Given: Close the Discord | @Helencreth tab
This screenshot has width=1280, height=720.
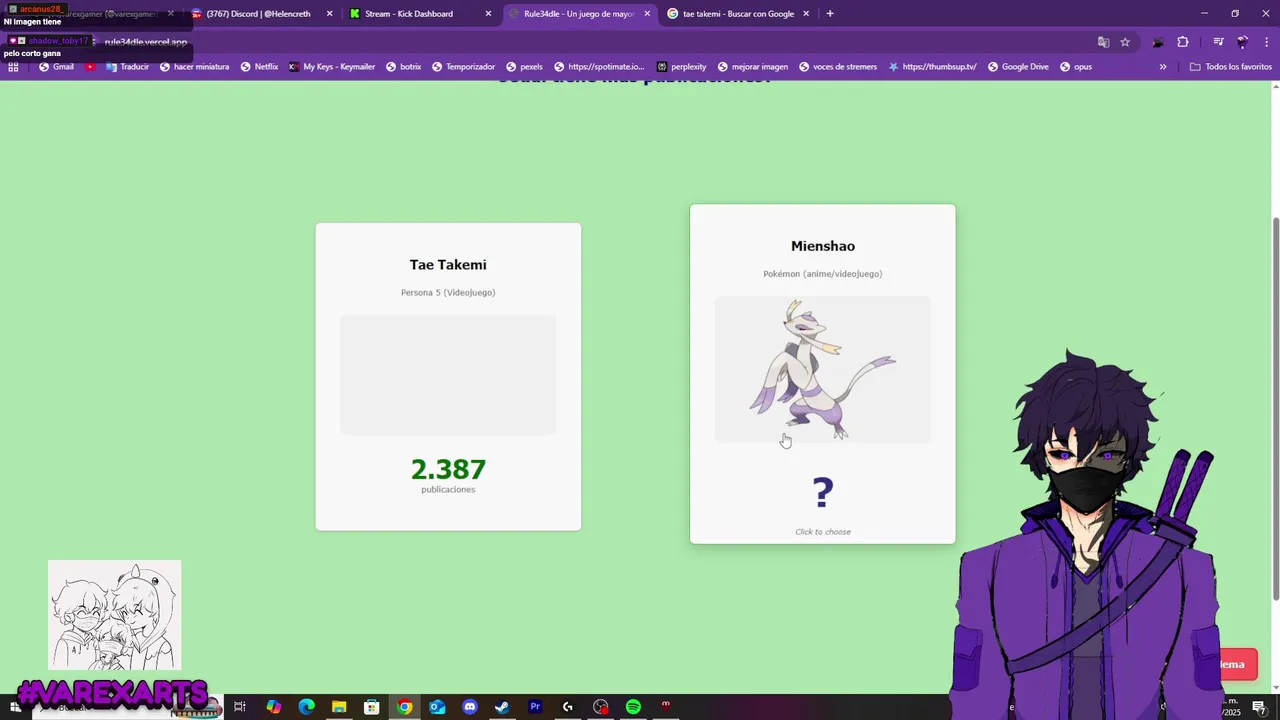Looking at the screenshot, I should (329, 14).
